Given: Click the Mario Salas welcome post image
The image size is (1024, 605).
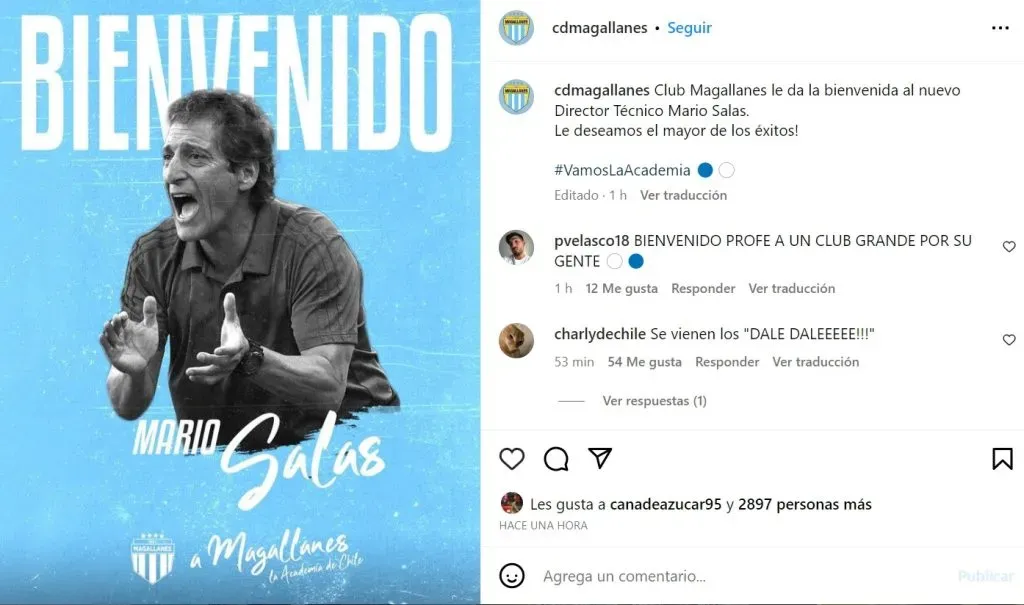Looking at the screenshot, I should pos(240,302).
